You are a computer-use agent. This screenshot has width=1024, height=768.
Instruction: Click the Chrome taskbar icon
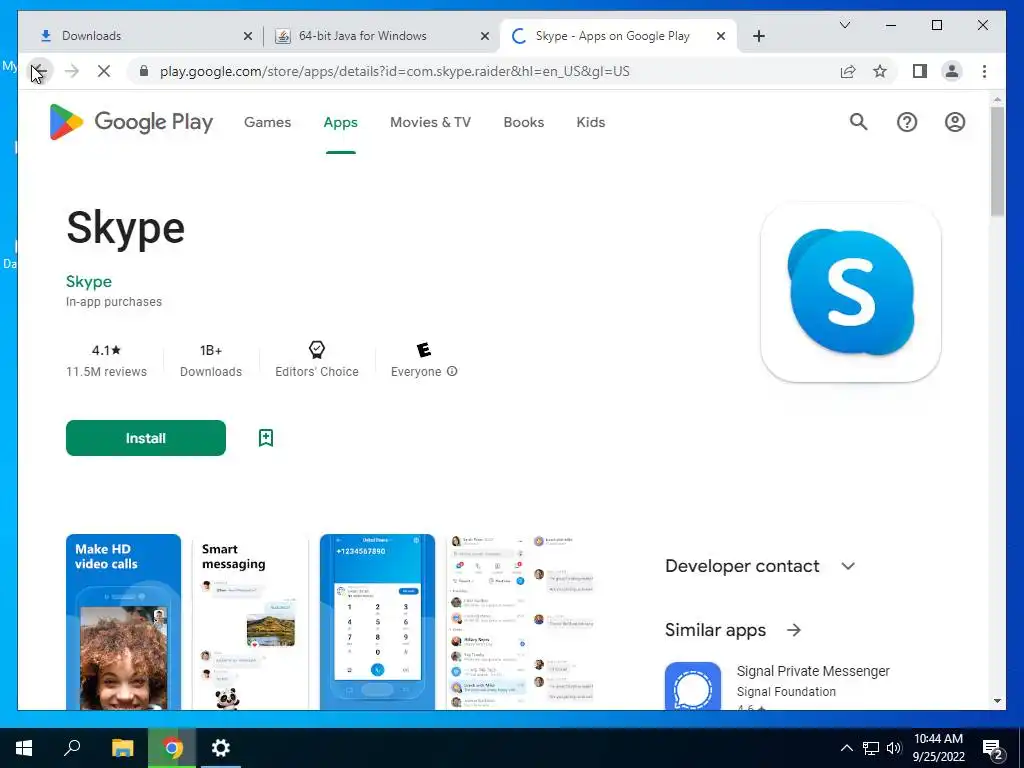172,748
